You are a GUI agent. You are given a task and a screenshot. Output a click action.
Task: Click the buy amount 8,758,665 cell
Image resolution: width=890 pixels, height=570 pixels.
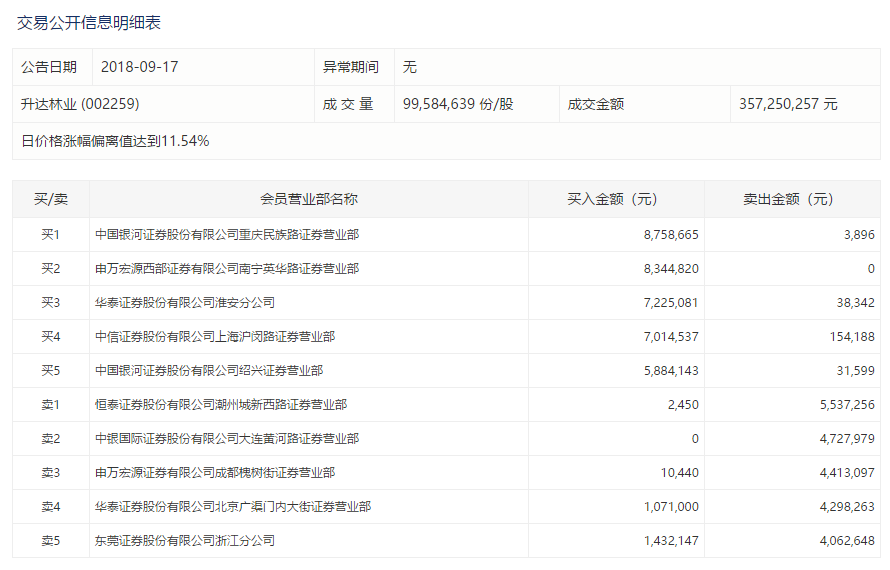click(671, 235)
